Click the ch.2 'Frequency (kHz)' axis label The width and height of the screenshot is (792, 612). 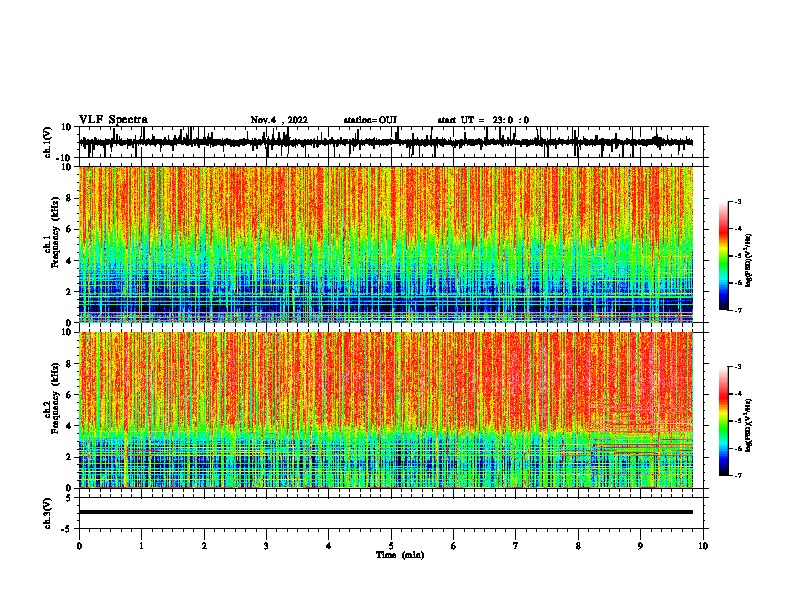tap(55, 398)
